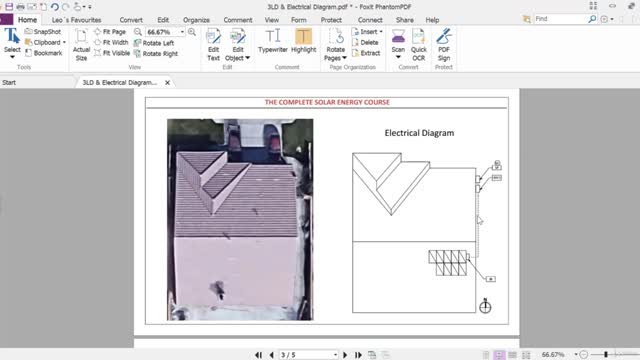
Task: Open the Share ribbon tab
Action: (404, 20)
